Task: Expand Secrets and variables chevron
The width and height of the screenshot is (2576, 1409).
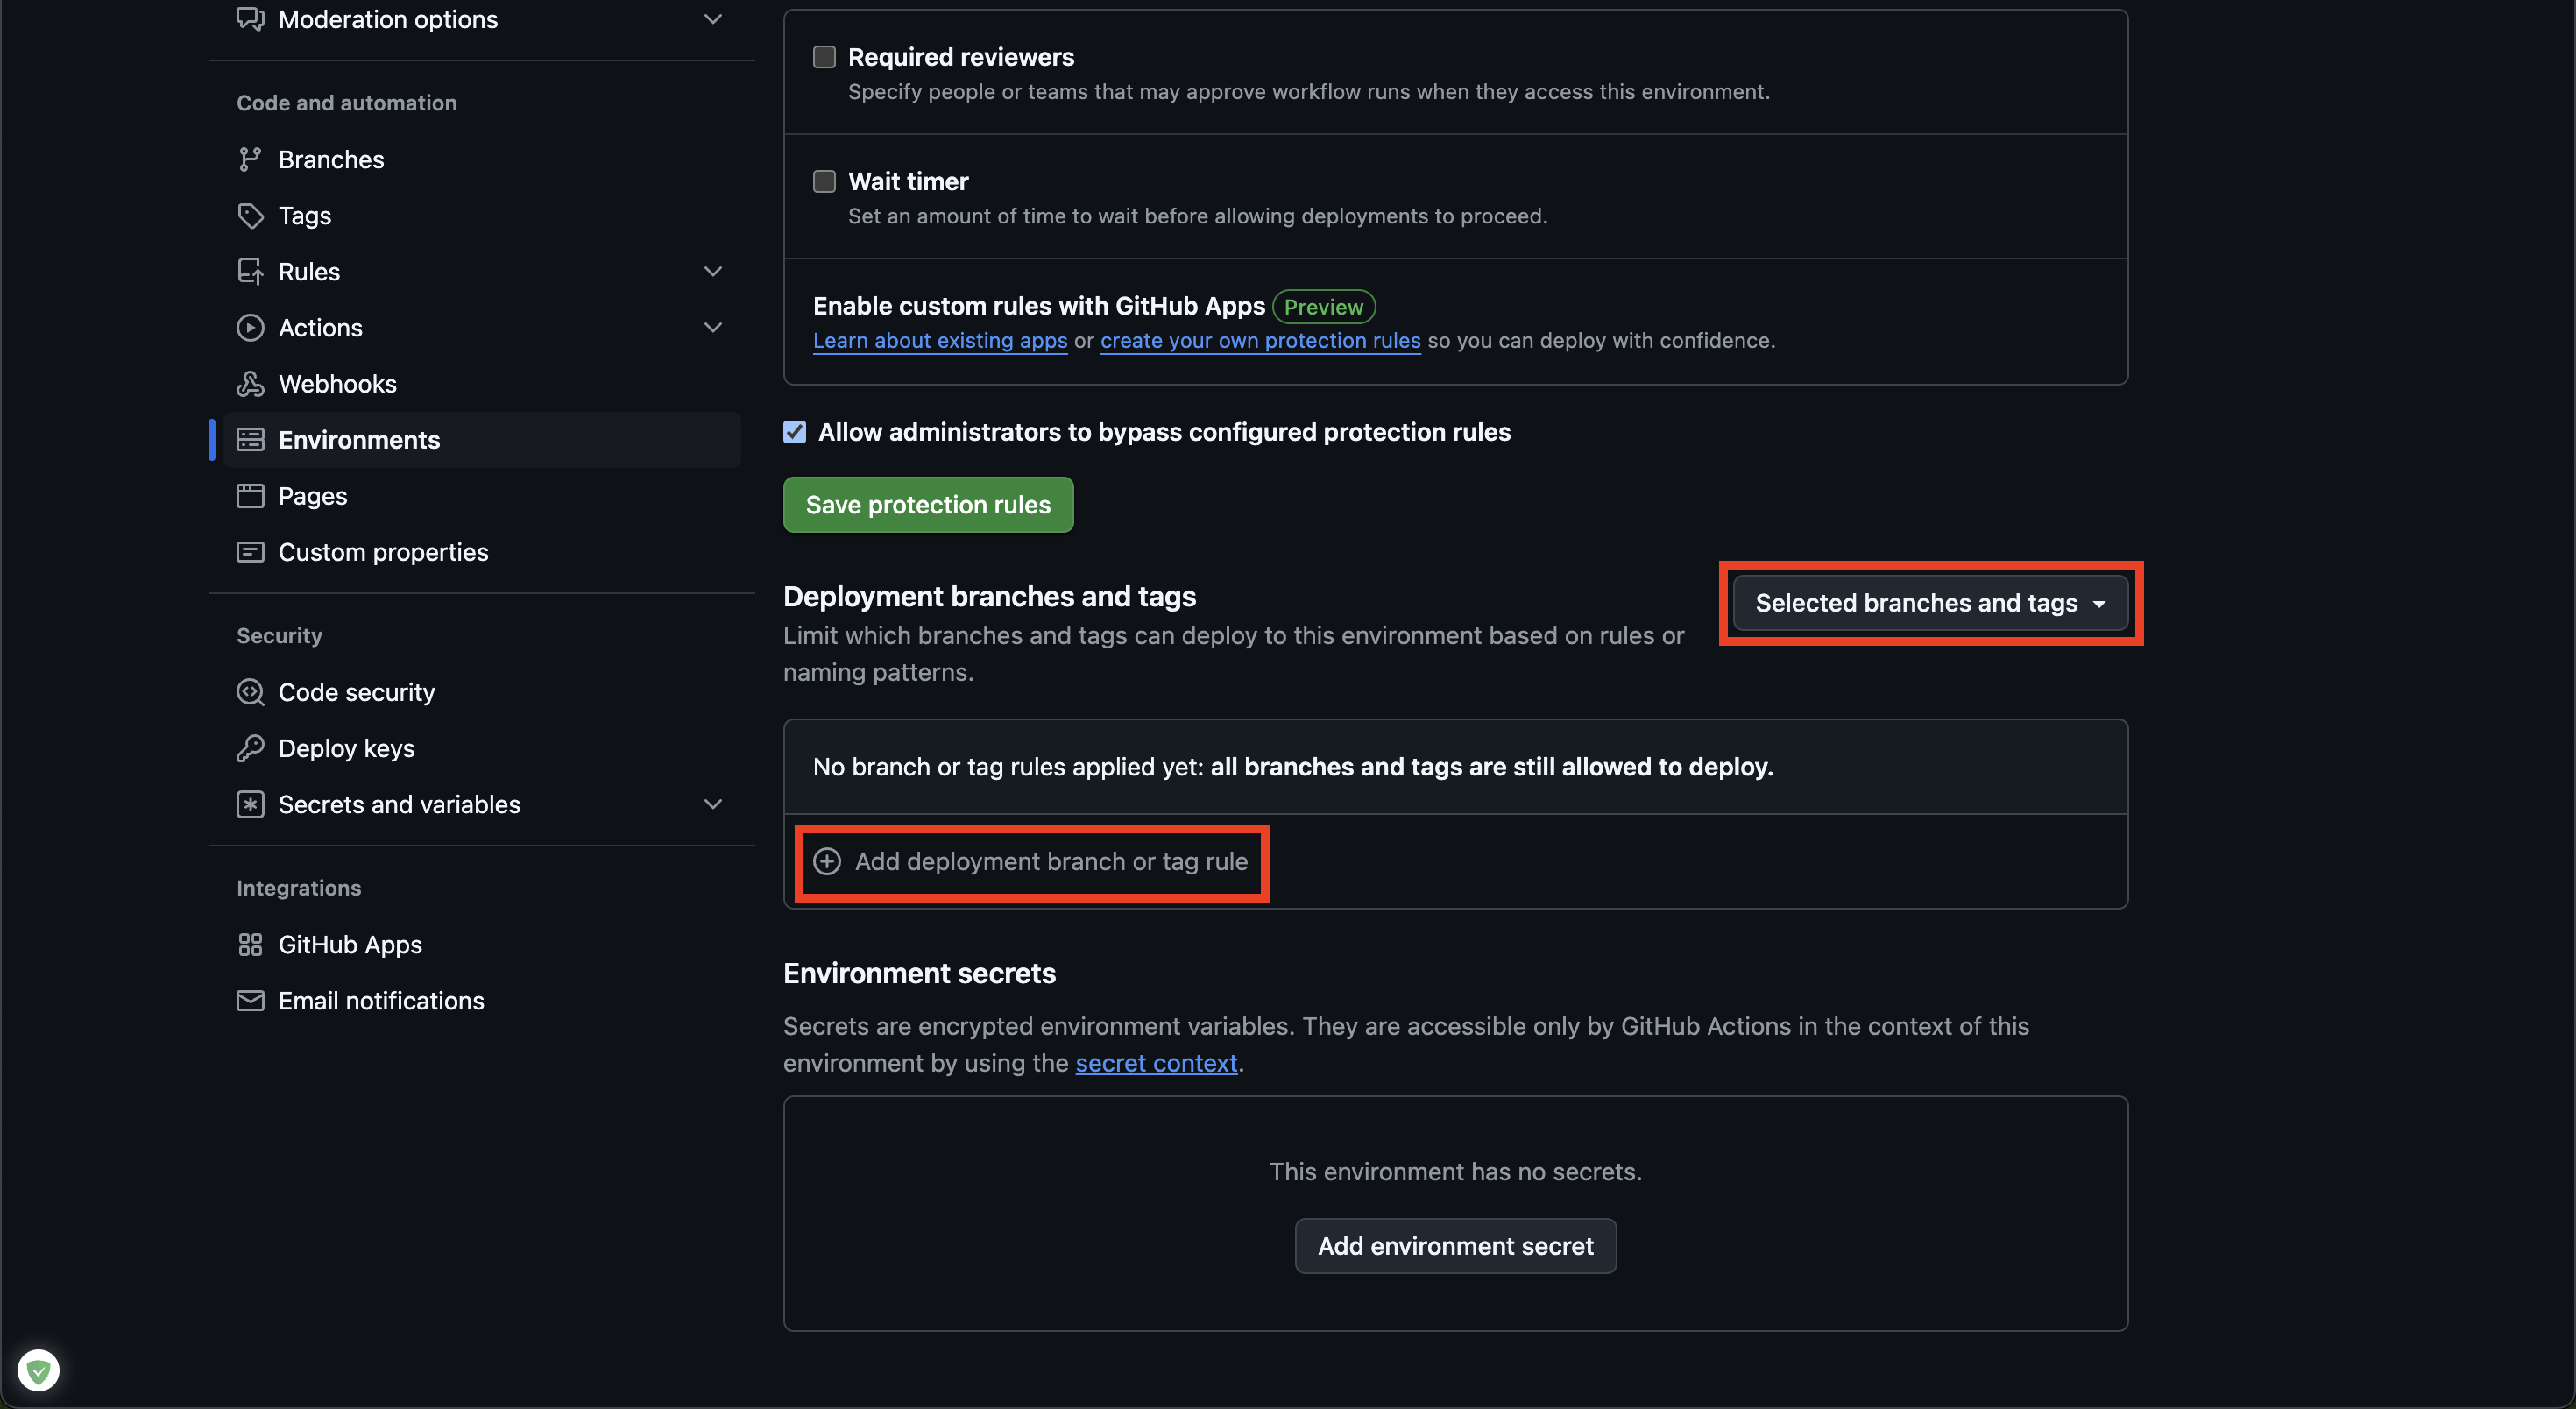Action: point(713,803)
